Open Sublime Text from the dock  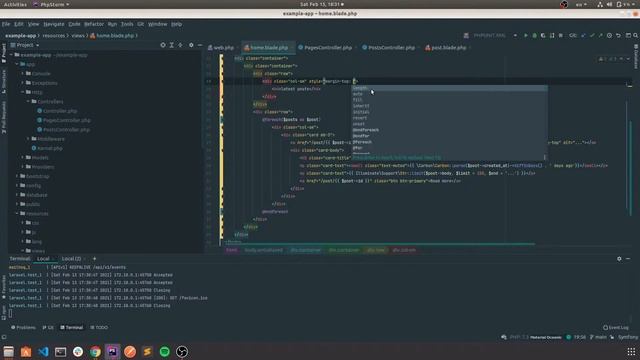tap(147, 351)
